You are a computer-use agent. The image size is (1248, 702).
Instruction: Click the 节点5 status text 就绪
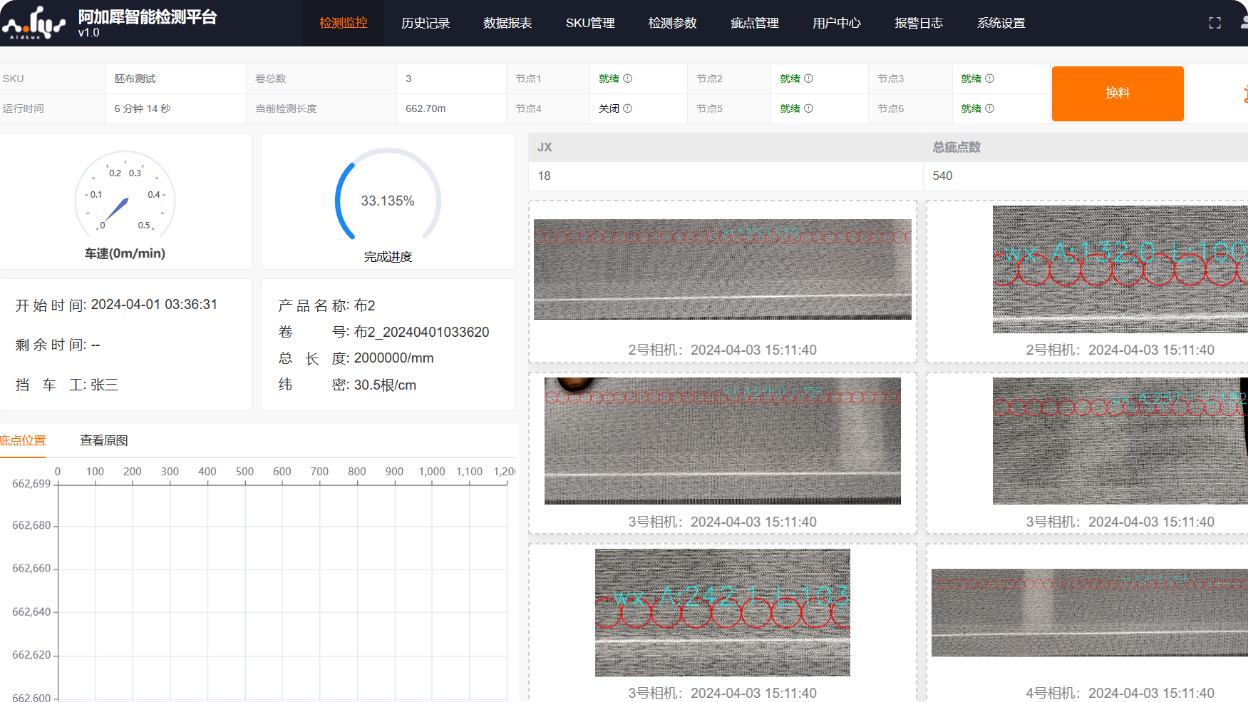pos(790,108)
